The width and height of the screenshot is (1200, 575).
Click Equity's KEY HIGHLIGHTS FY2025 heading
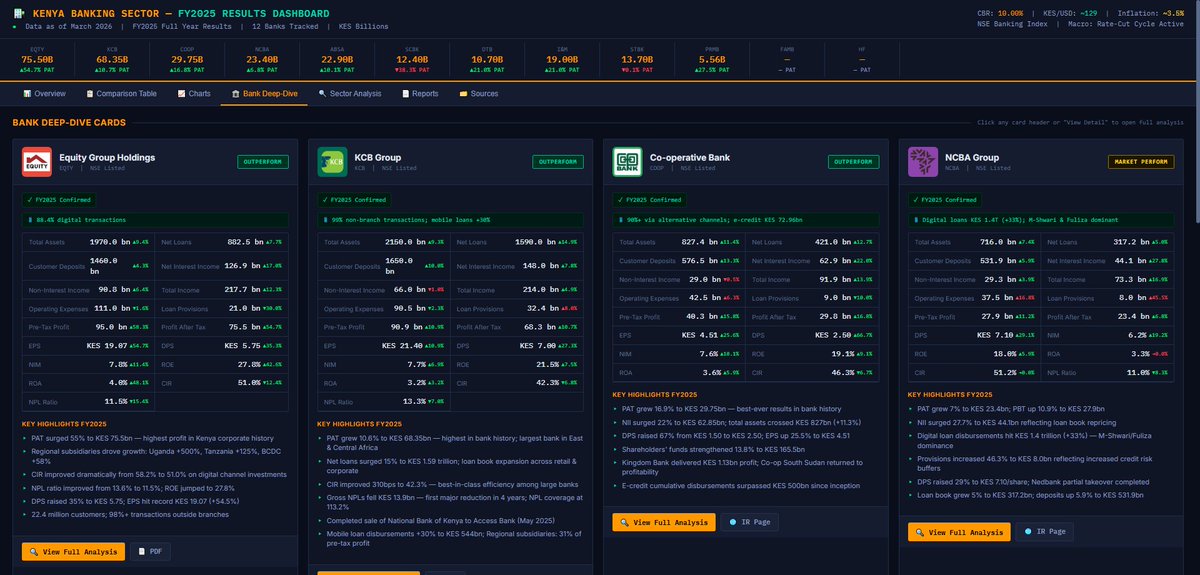coord(65,424)
